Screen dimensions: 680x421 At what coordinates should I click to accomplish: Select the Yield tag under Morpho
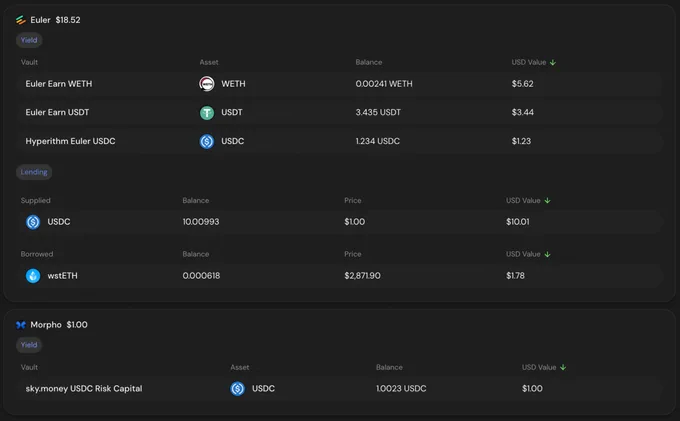point(29,345)
